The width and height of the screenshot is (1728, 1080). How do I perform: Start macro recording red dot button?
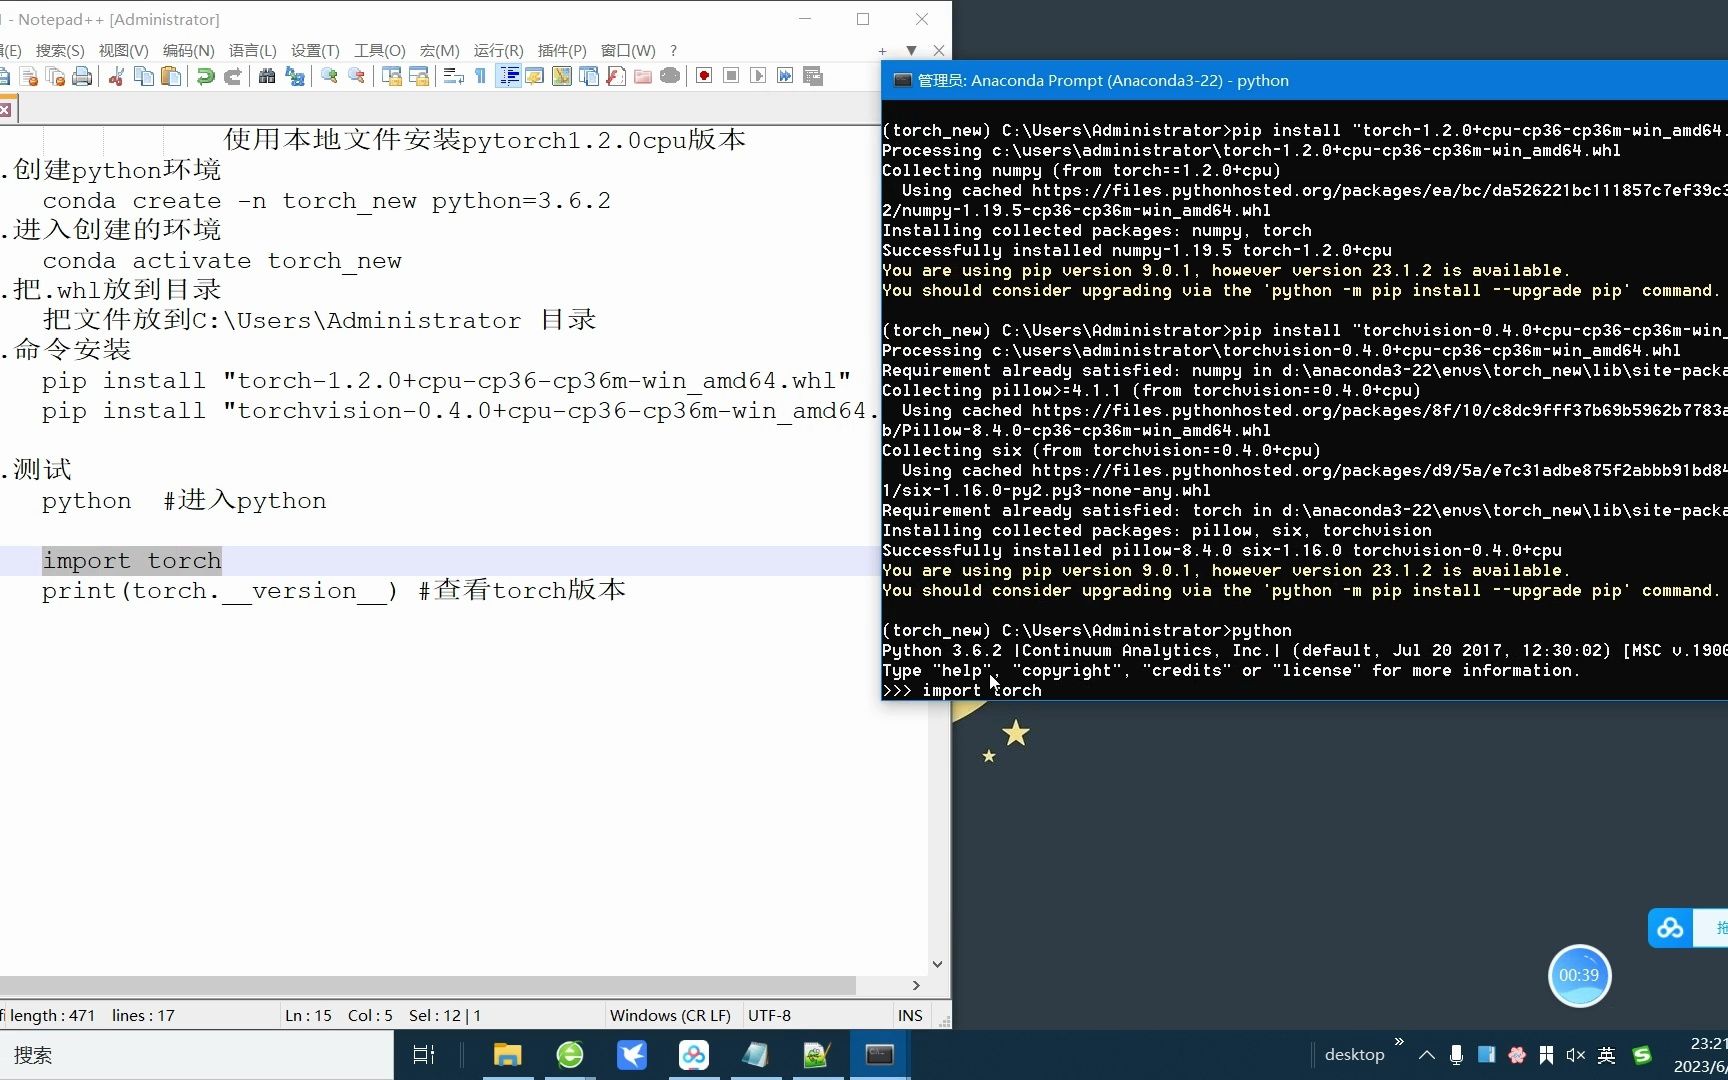pos(704,76)
